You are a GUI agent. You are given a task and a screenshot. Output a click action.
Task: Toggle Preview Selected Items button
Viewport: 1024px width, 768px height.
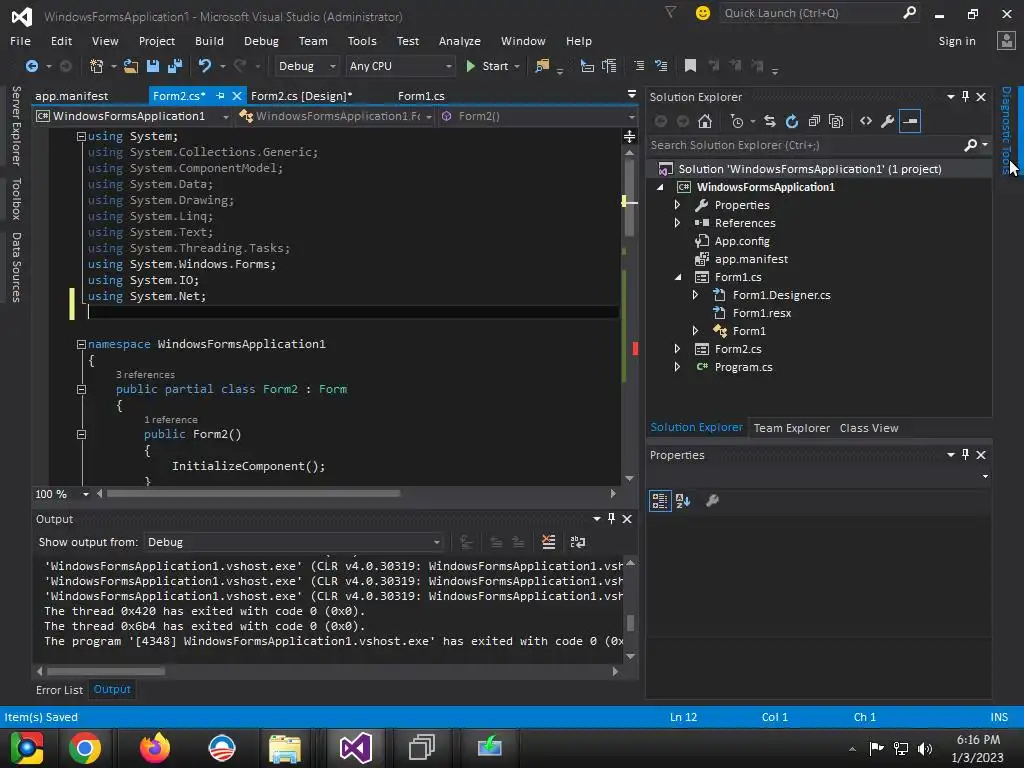click(x=910, y=121)
